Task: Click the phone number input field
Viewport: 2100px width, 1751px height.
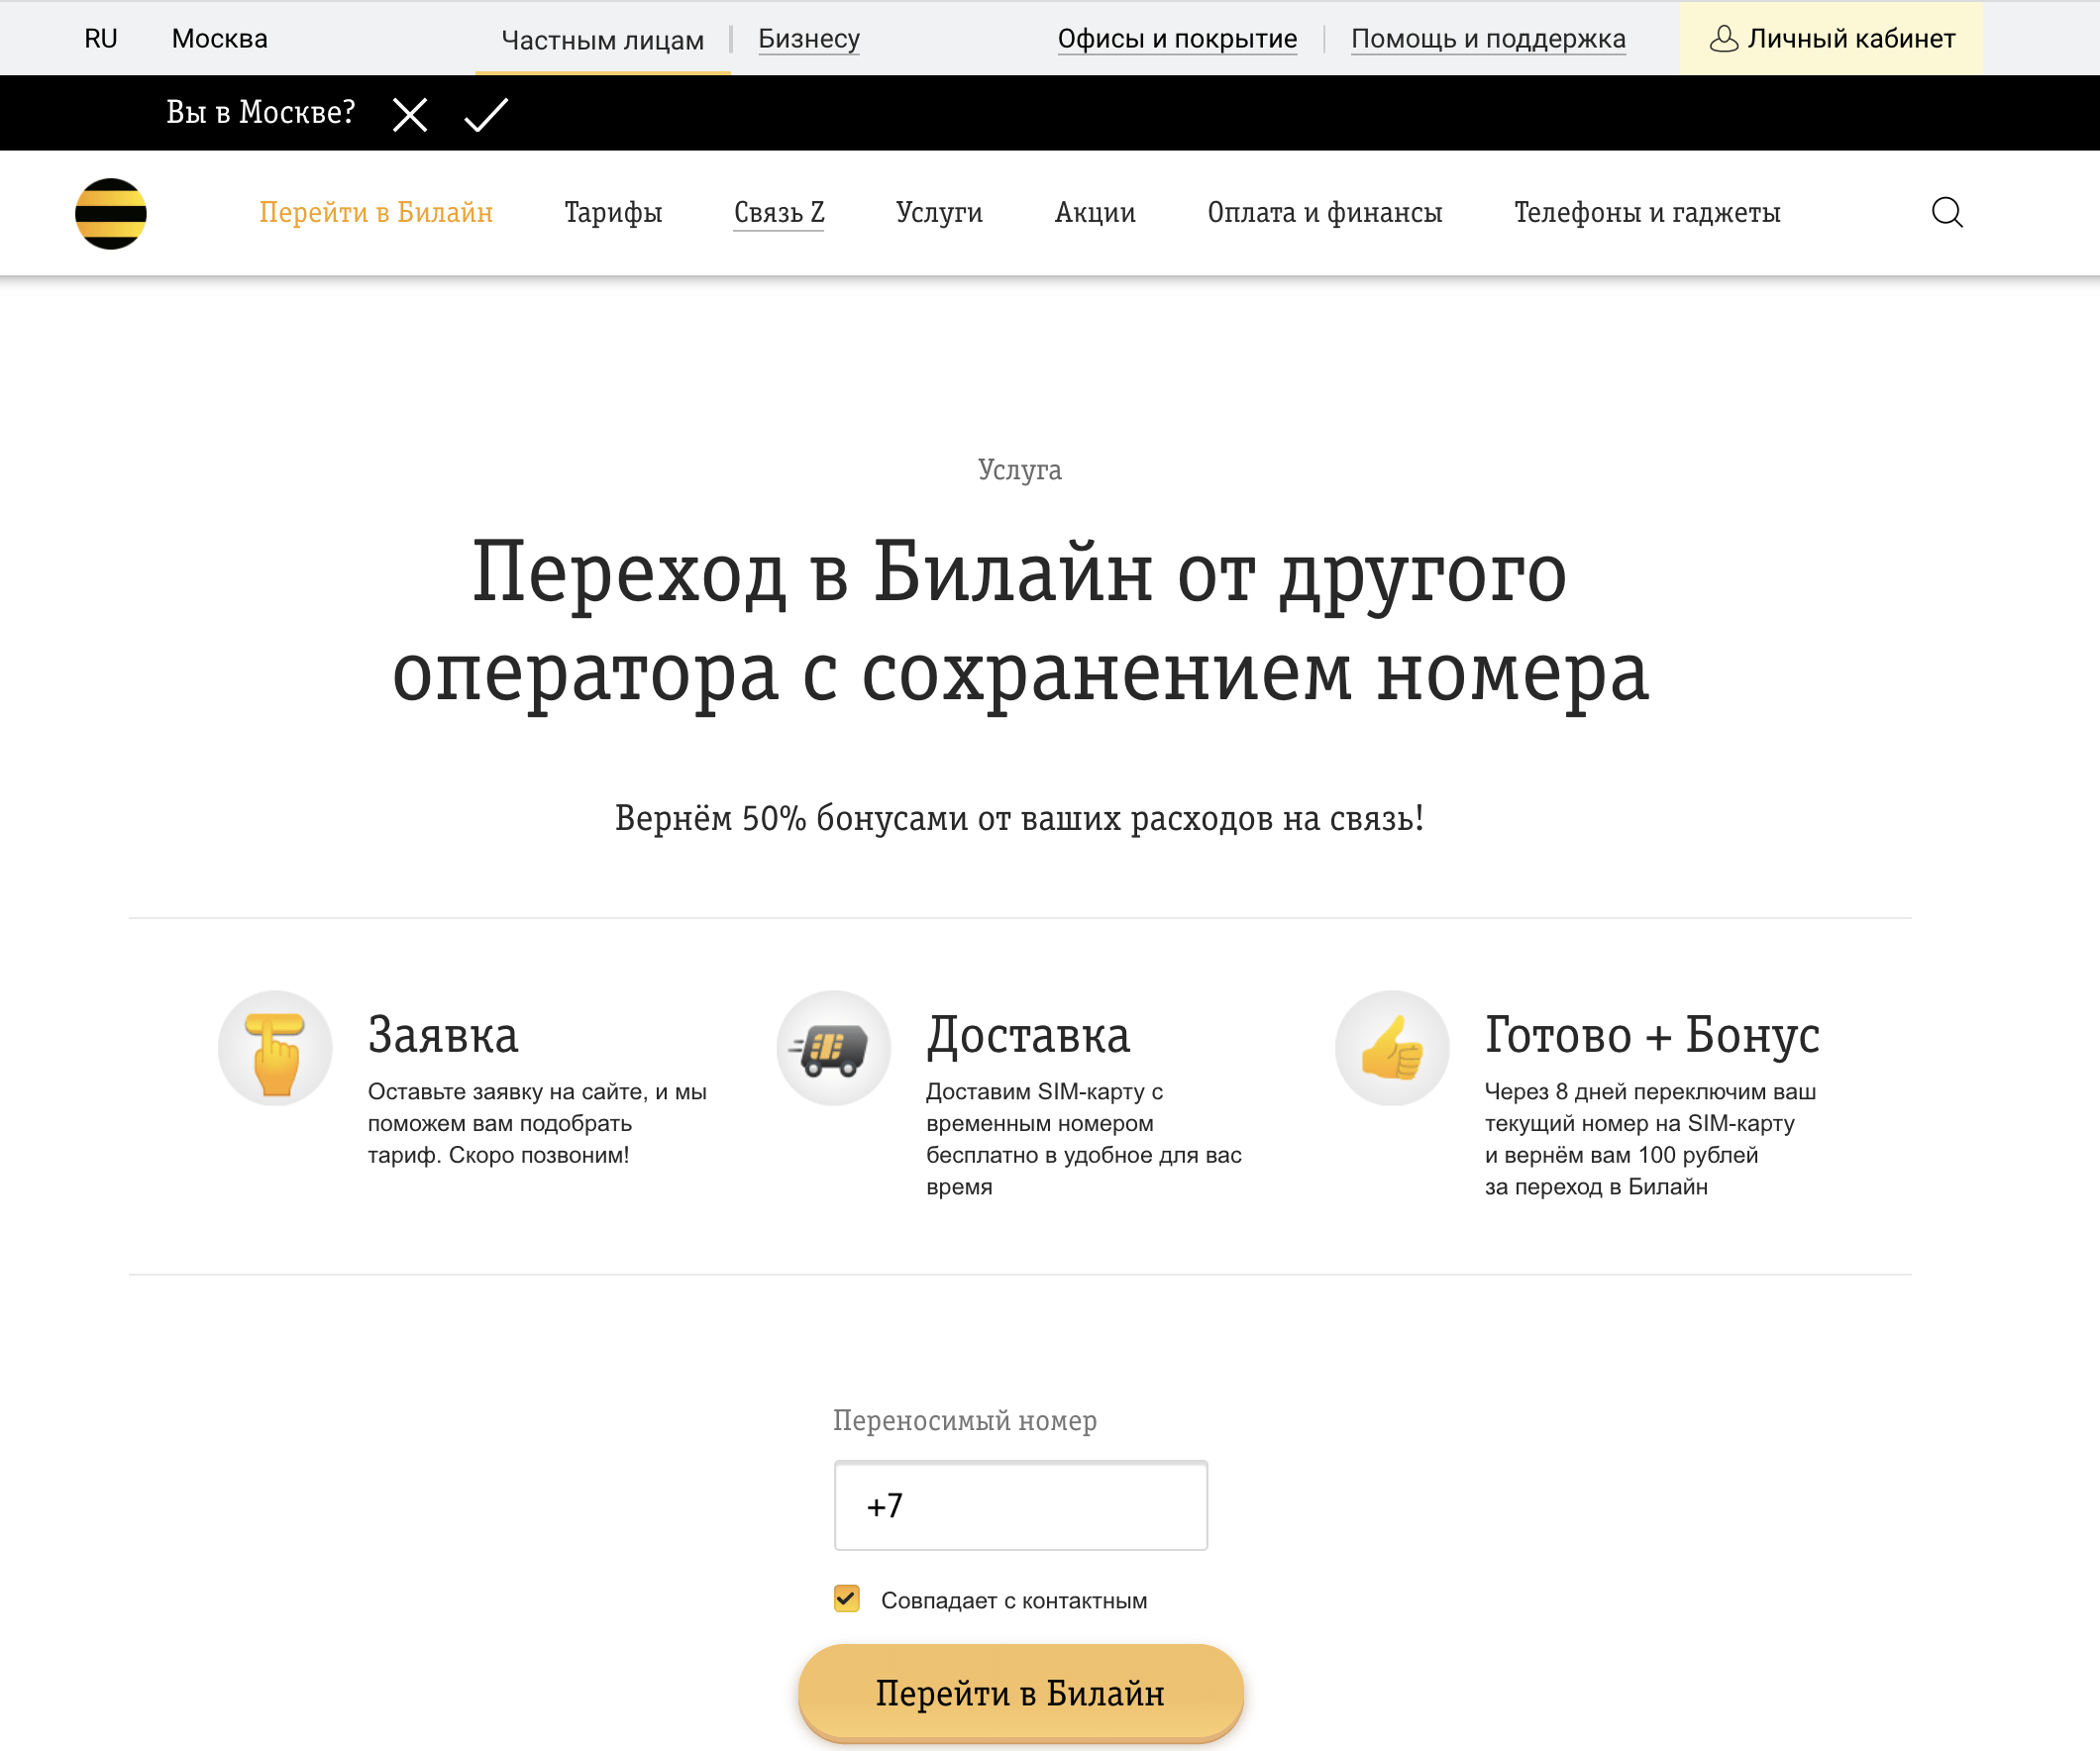Action: pyautogui.click(x=1020, y=1505)
